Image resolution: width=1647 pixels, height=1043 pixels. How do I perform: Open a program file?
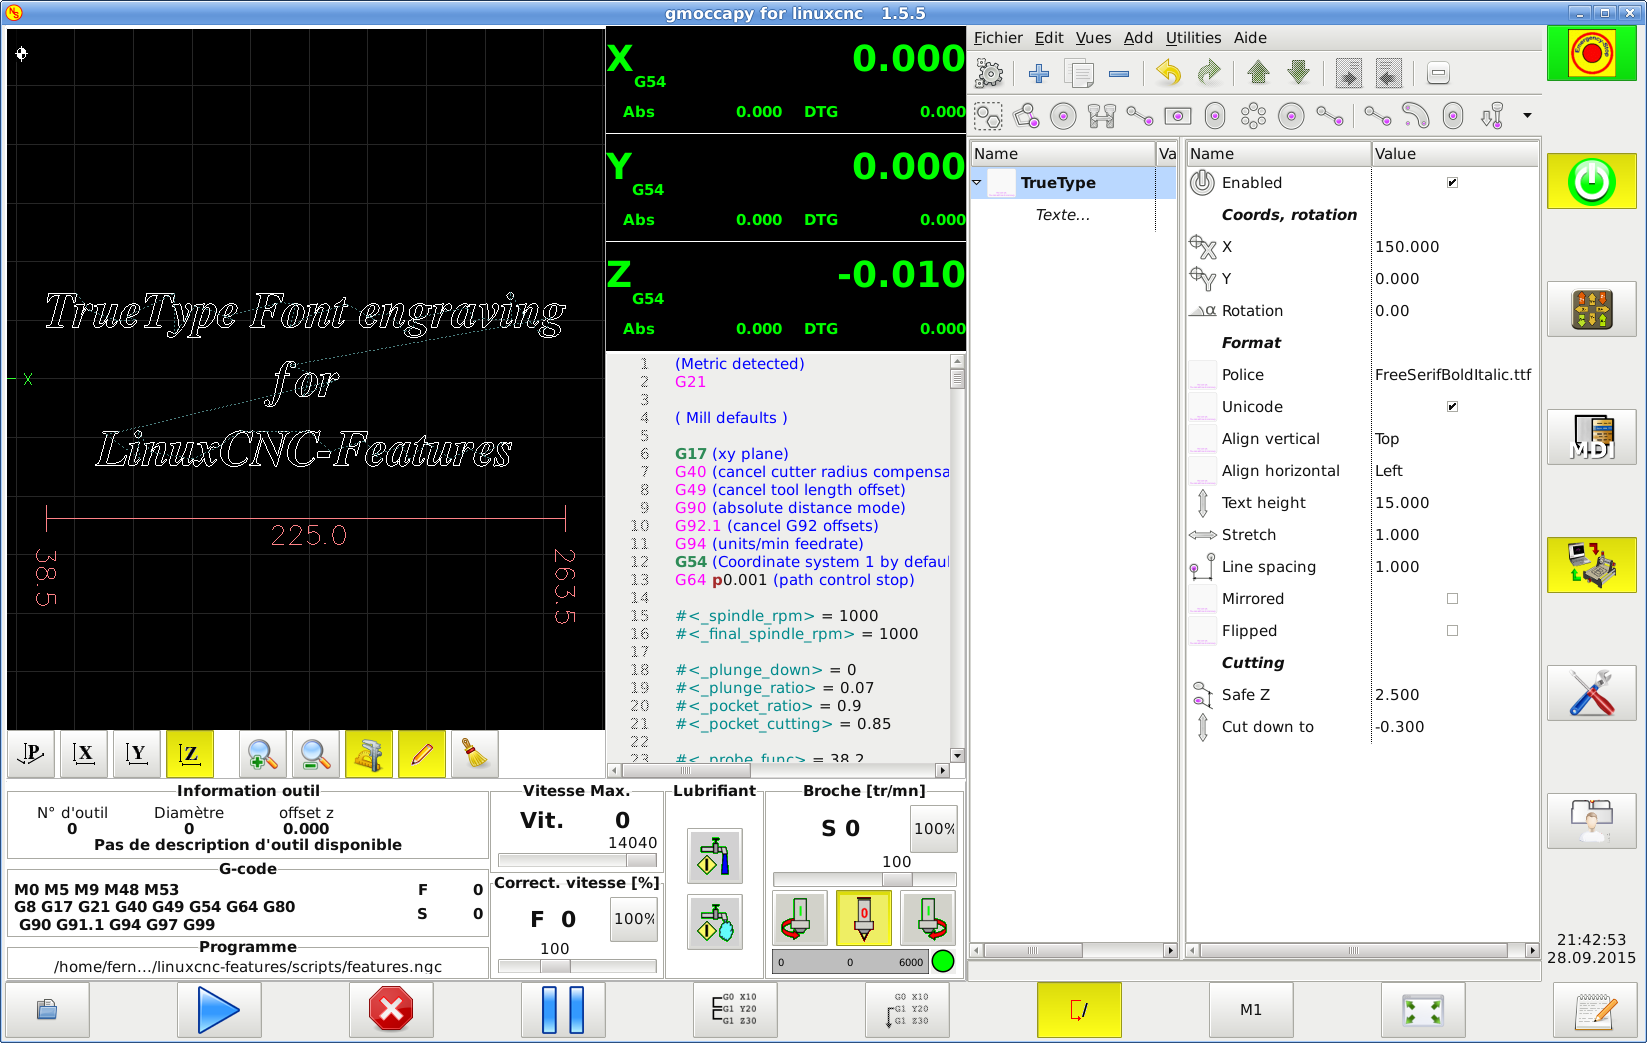tap(47, 1010)
